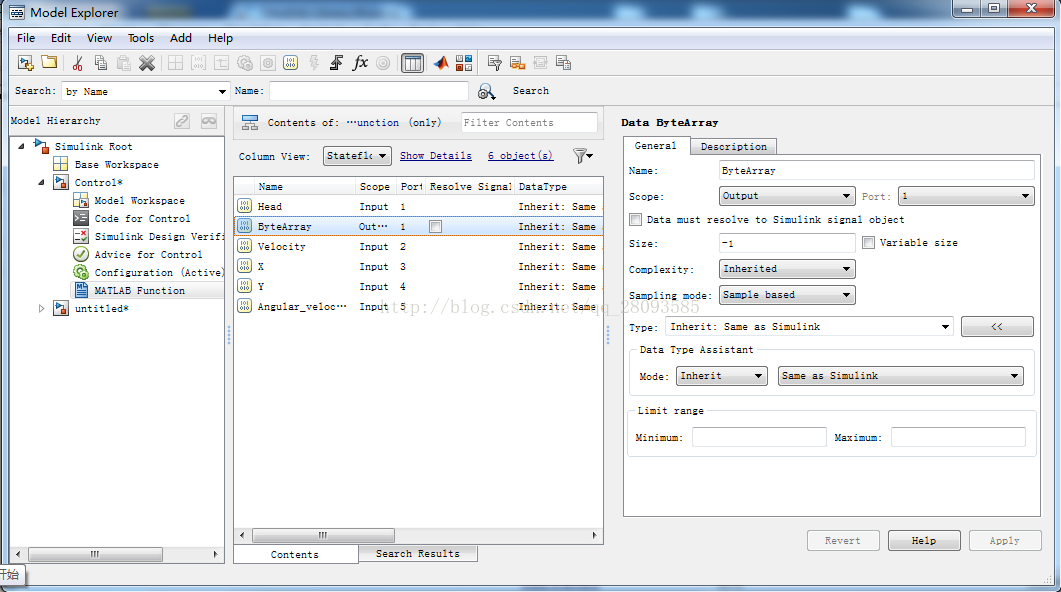Select MATLAB Function in the hierarchy tree
Viewport: 1061px width, 592px height.
(139, 290)
